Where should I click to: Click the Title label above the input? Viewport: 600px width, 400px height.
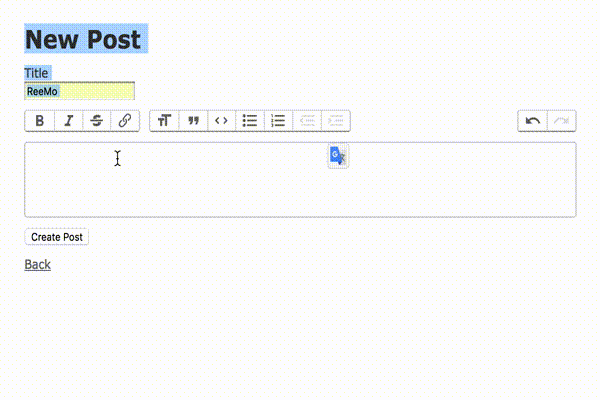tap(37, 73)
